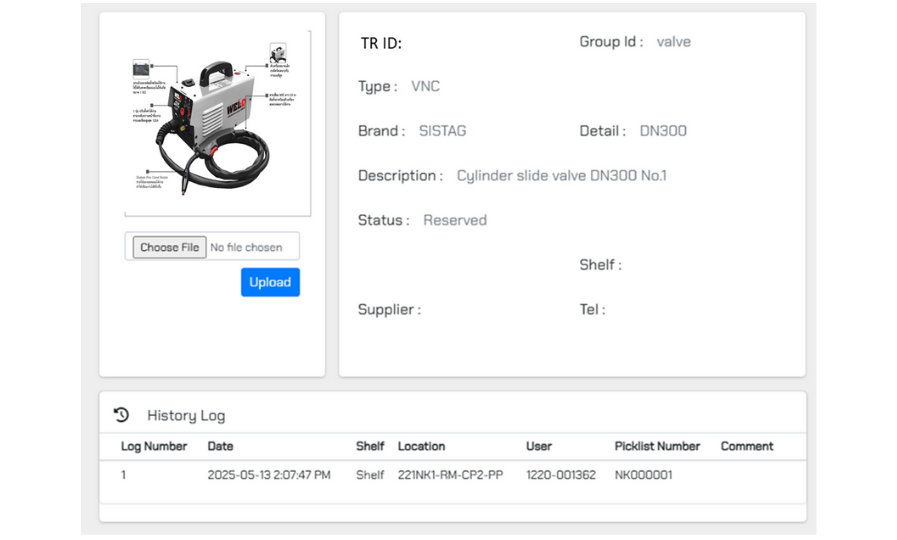
Task: Click the History Log heading
Action: (186, 415)
